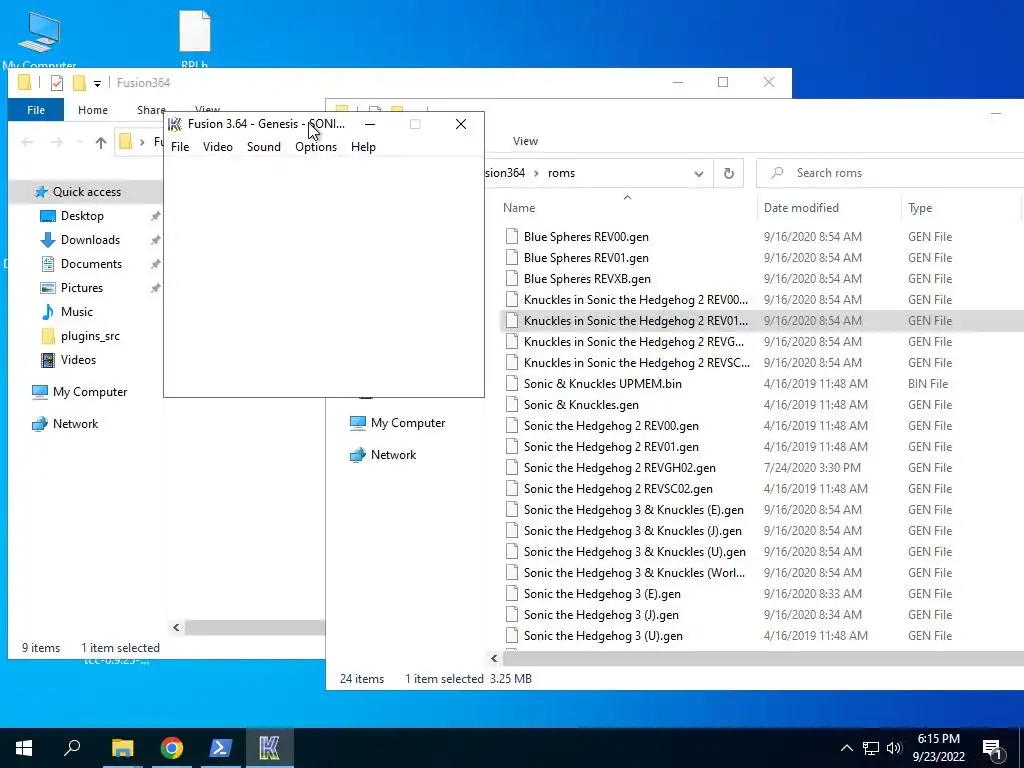Open the Help menu in Fusion

[363, 147]
